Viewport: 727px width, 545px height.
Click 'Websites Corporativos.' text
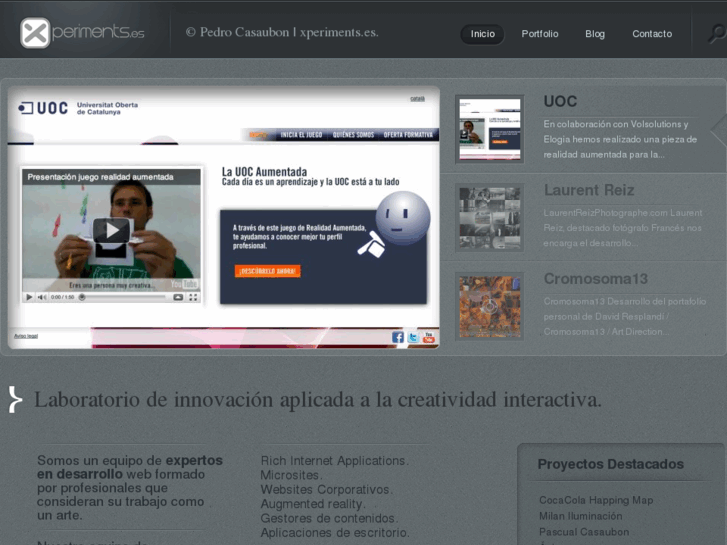pos(327,489)
